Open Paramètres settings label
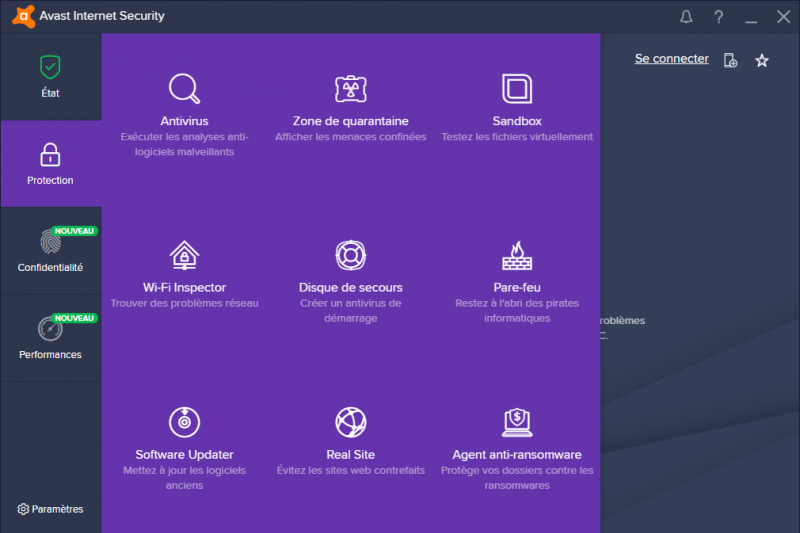 pyautogui.click(x=57, y=509)
